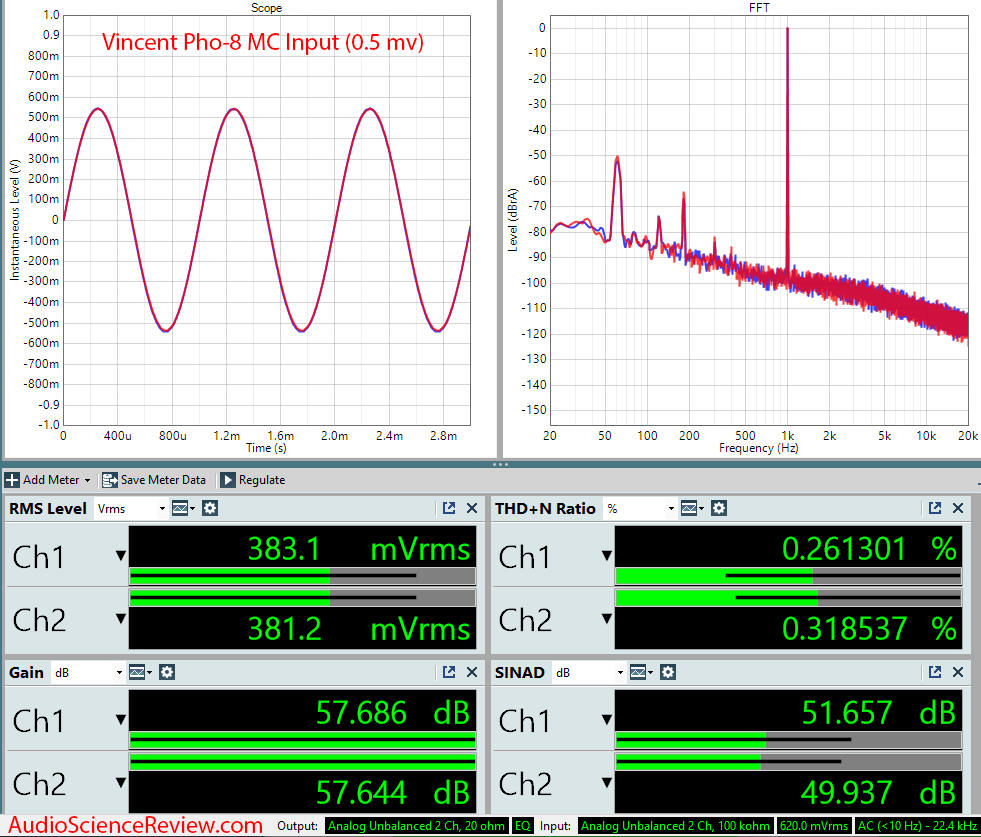Click the 'Time (s)' axis label on Scope
The image size is (981, 837).
266,448
